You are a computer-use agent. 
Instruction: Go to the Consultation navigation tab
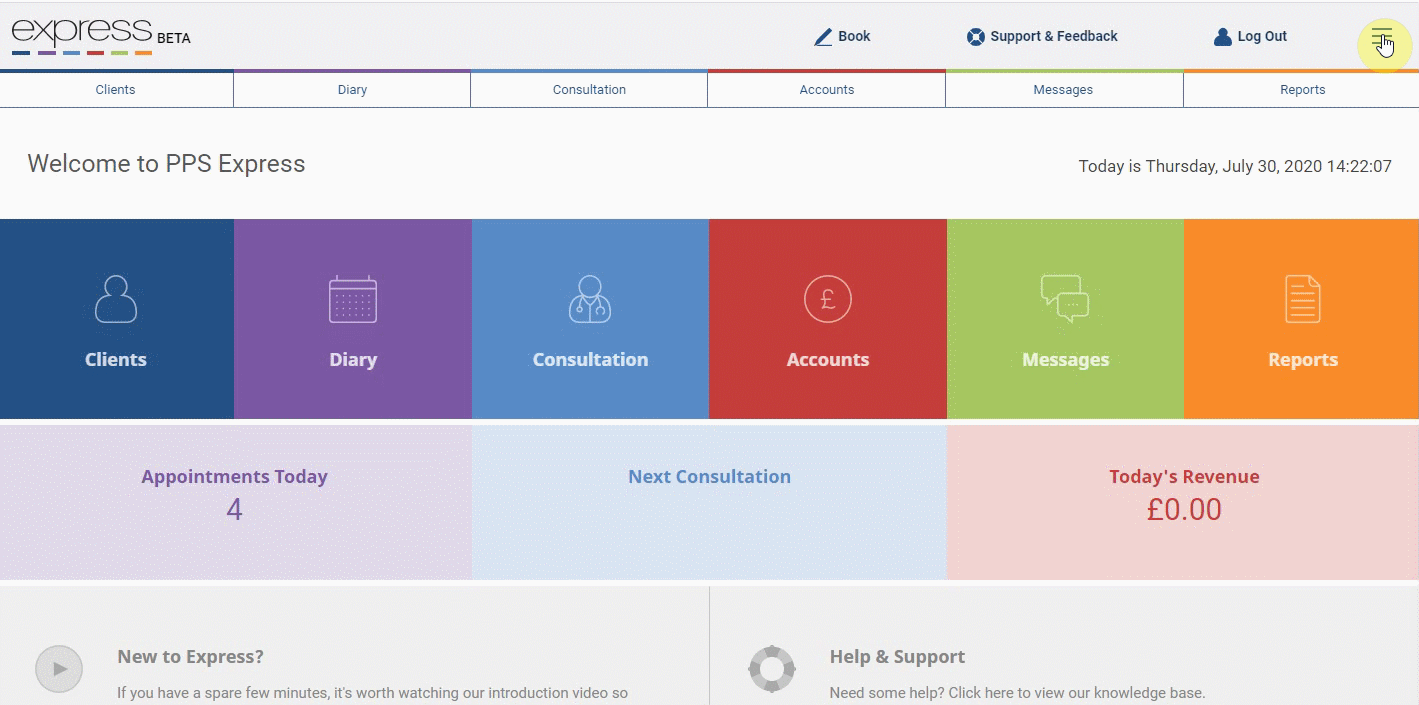[x=589, y=90]
